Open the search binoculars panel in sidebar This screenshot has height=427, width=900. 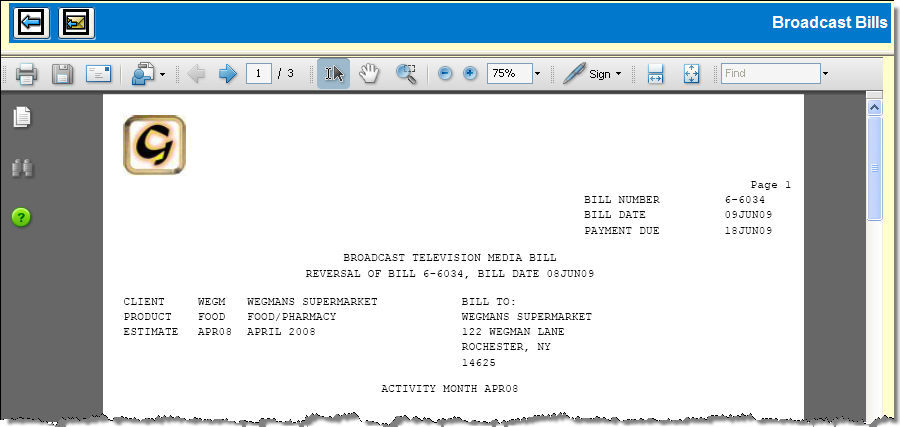pos(22,168)
